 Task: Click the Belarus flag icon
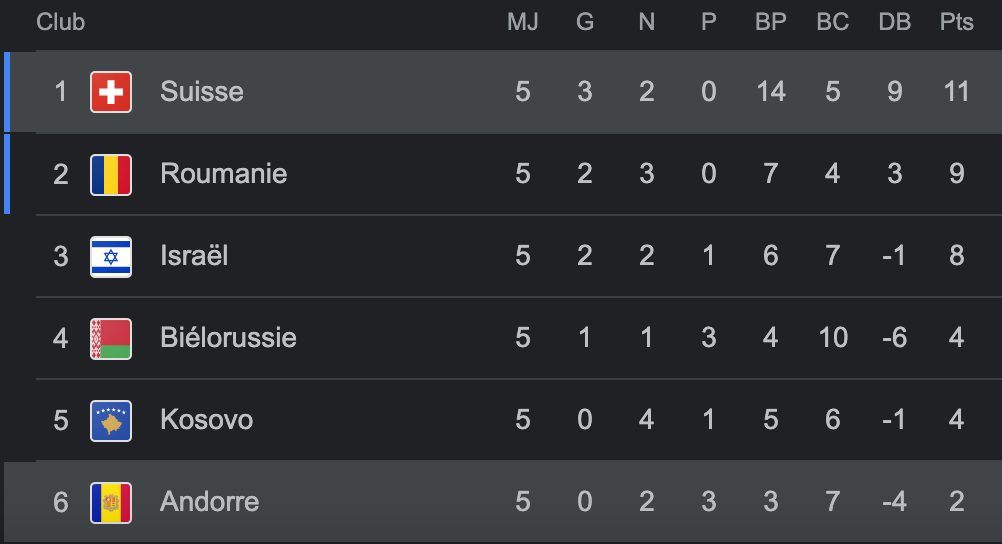coord(110,338)
